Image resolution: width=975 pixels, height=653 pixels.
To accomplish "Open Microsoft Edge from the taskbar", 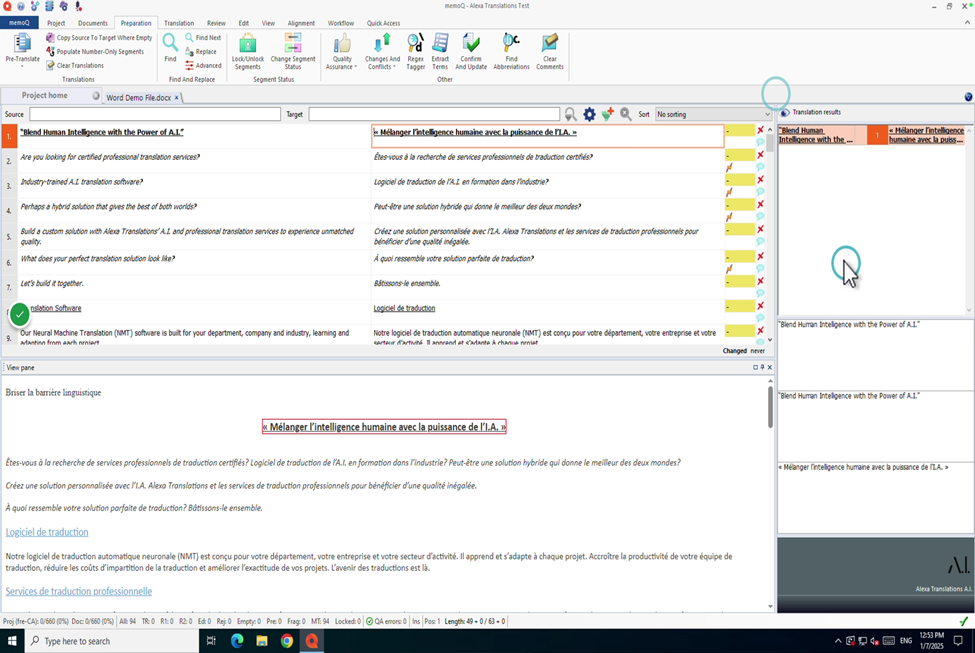I will [237, 641].
